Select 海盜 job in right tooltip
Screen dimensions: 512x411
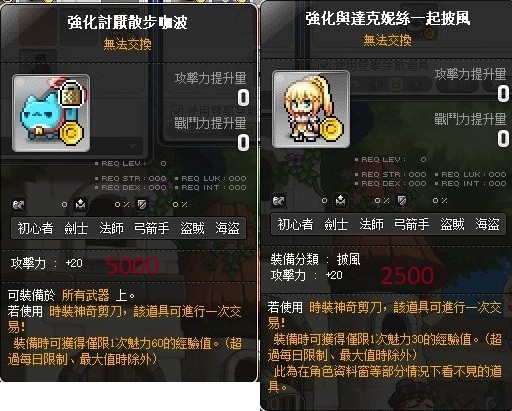pos(488,224)
